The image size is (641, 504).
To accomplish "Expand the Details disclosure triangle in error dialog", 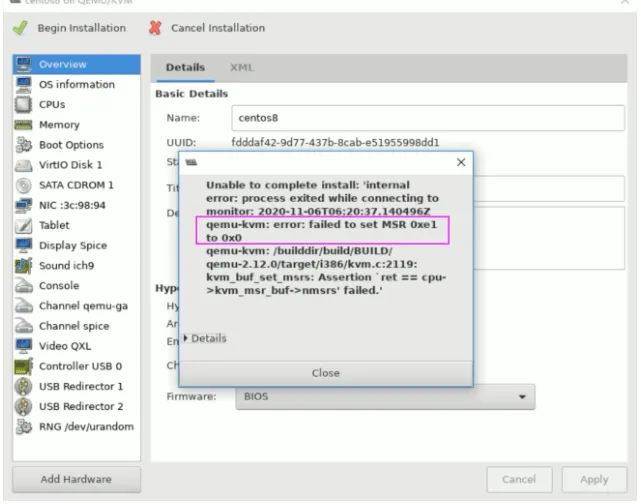I will pyautogui.click(x=186, y=338).
